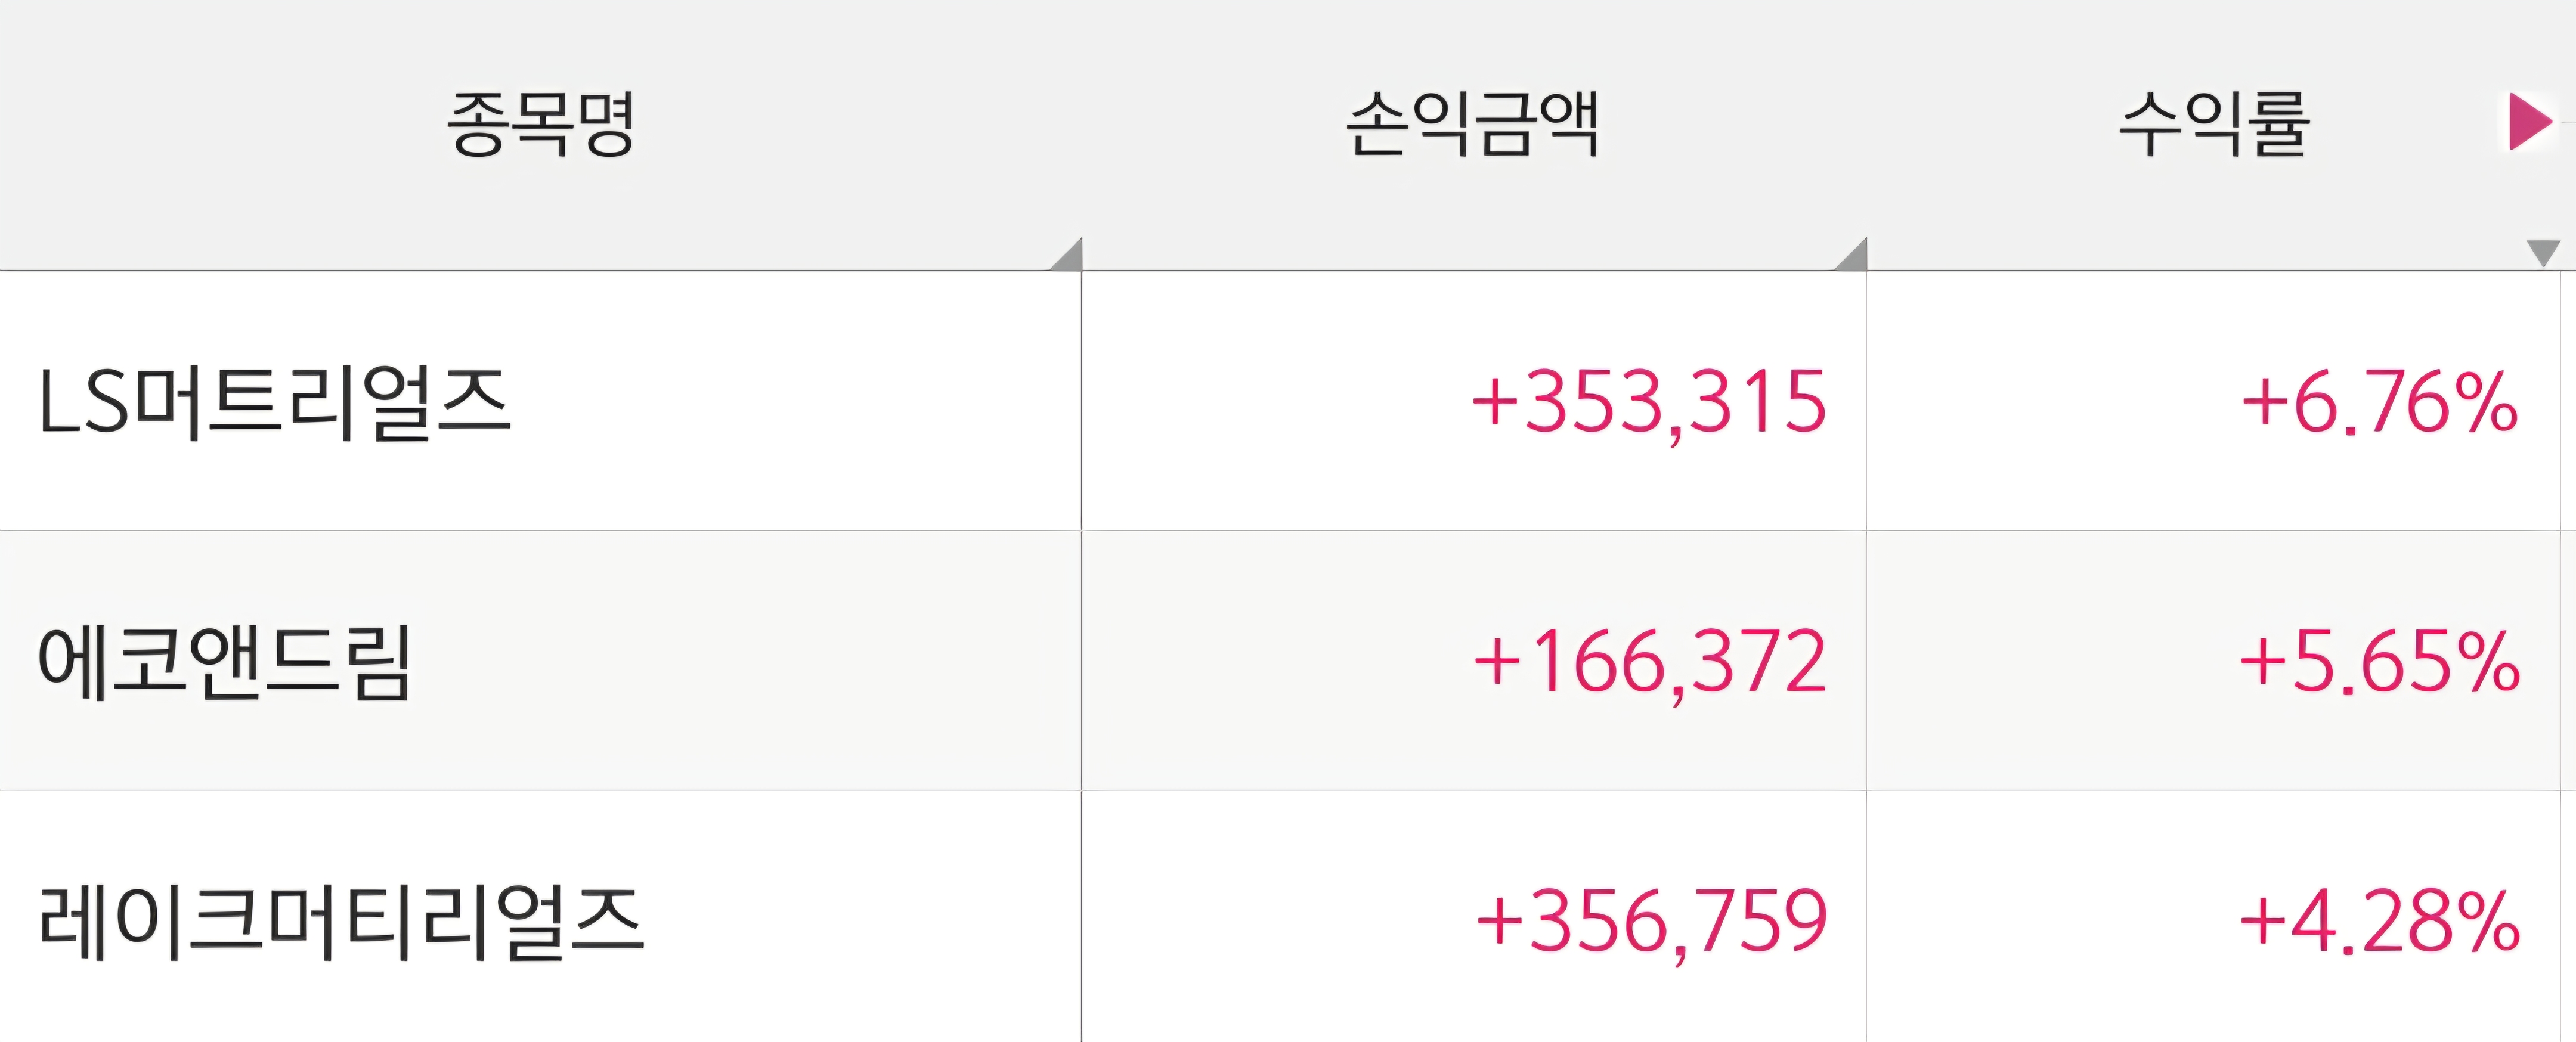Sort by the 수익률 column header

point(2212,124)
